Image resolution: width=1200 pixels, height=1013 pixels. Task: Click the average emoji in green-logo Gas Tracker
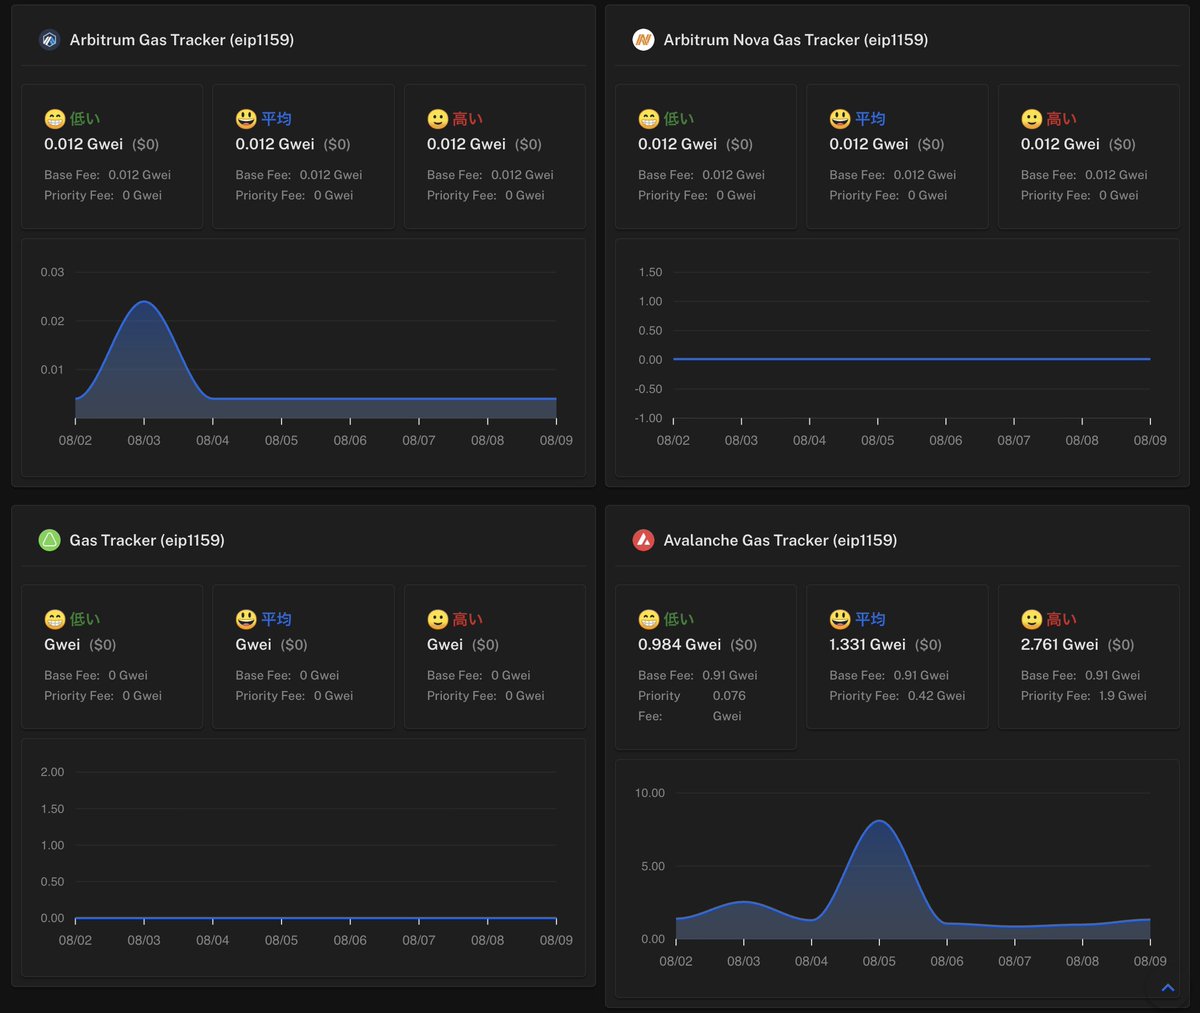point(246,620)
